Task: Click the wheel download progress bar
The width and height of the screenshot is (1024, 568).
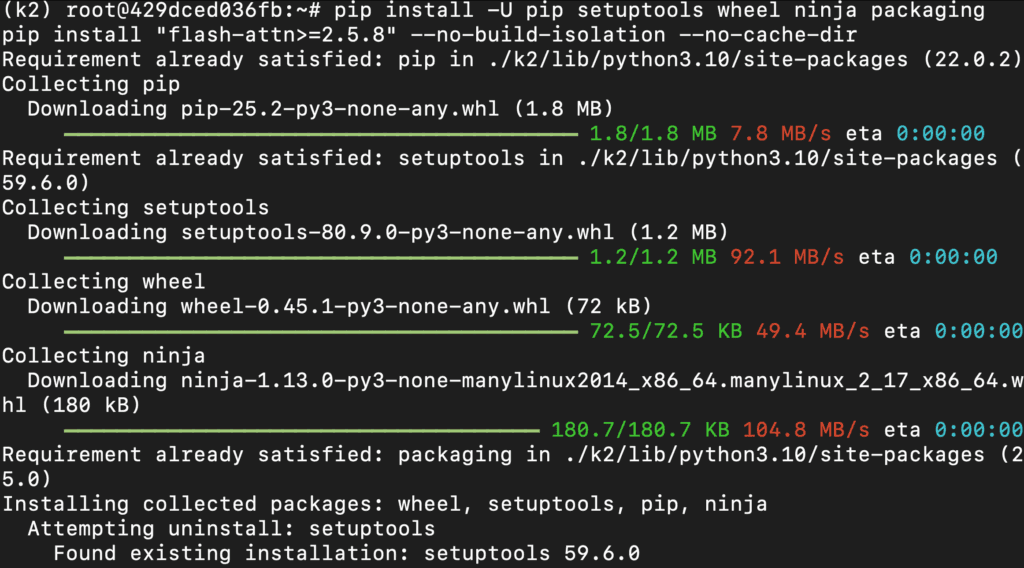Action: [320, 331]
